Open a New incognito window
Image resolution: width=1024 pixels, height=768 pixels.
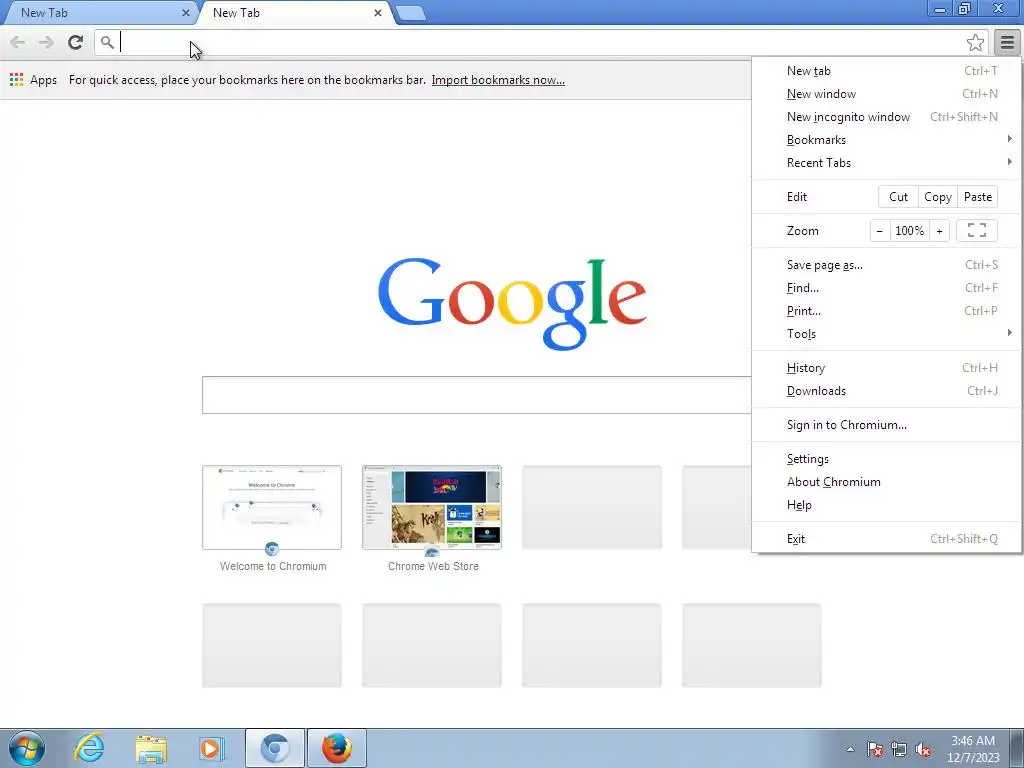pyautogui.click(x=887, y=117)
